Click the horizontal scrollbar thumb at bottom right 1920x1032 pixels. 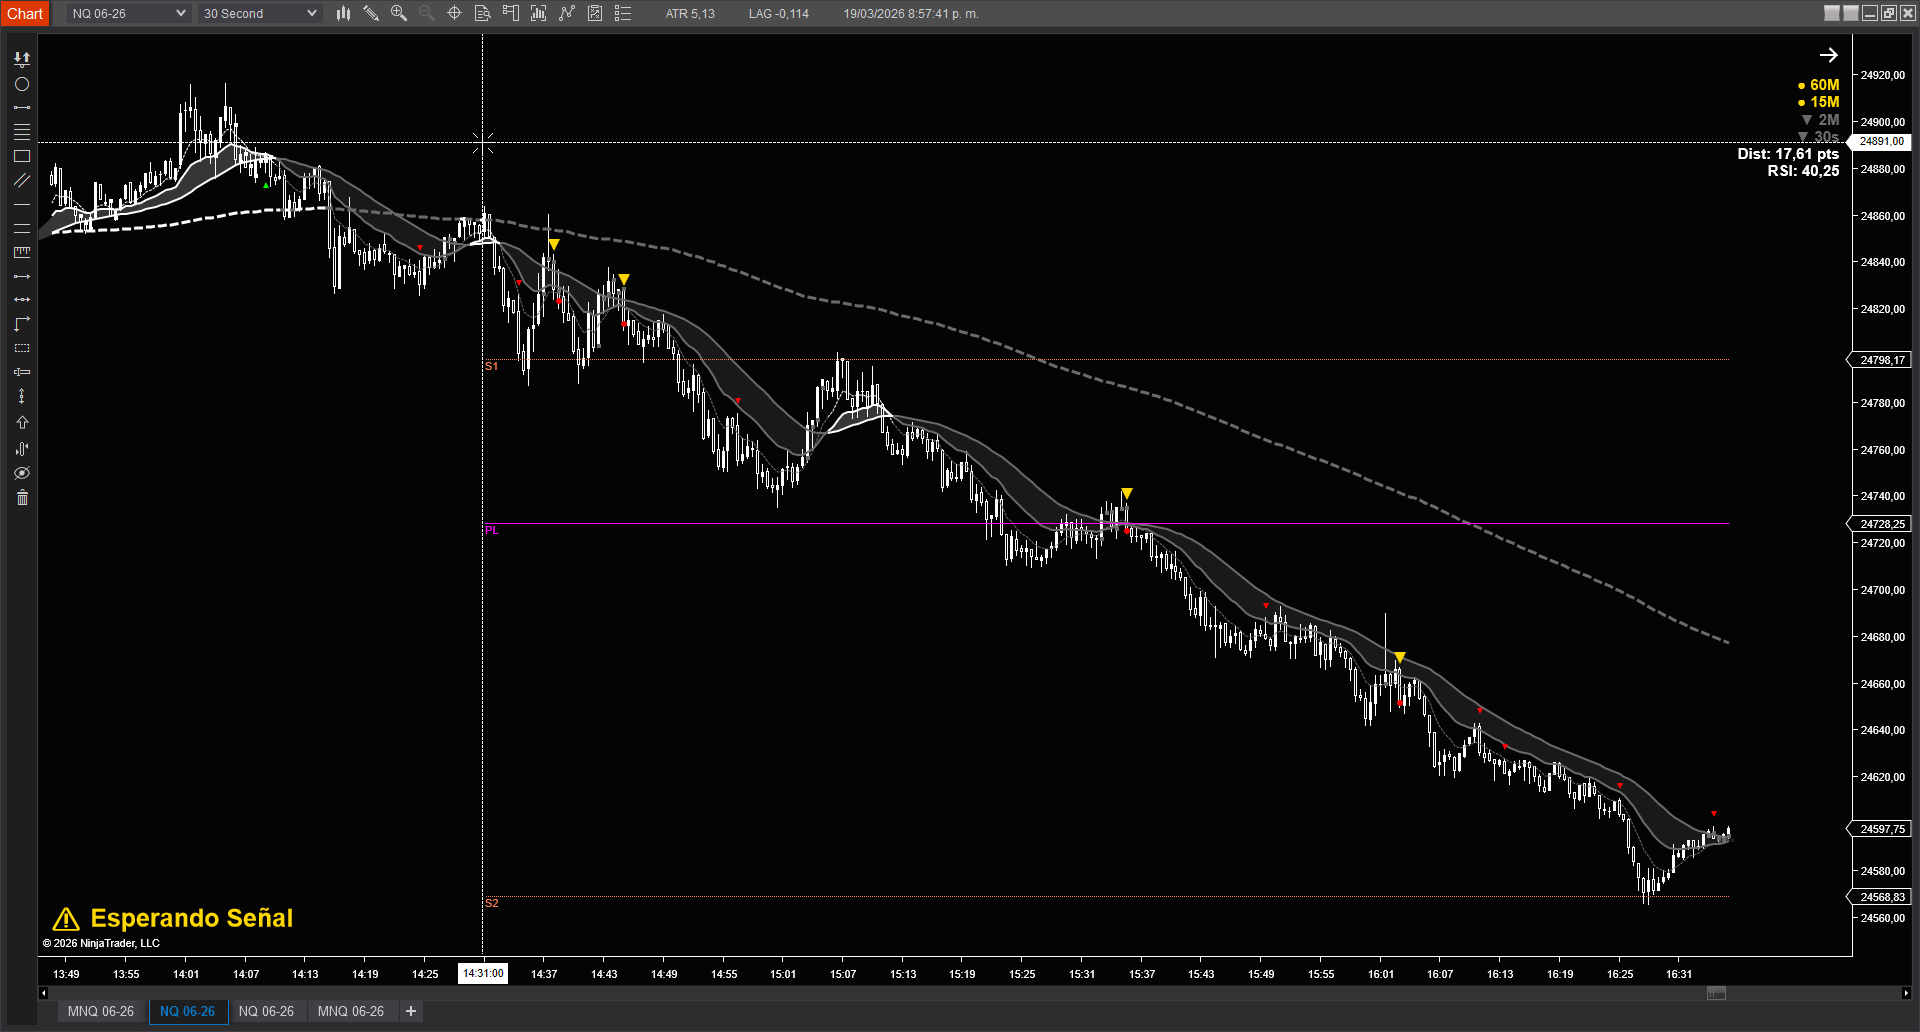(x=1716, y=993)
